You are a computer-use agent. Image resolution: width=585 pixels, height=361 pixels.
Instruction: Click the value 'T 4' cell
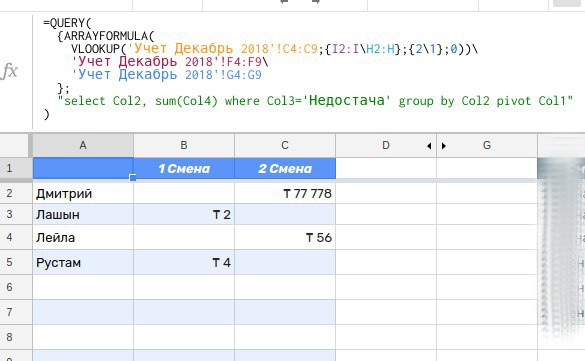tap(184, 262)
